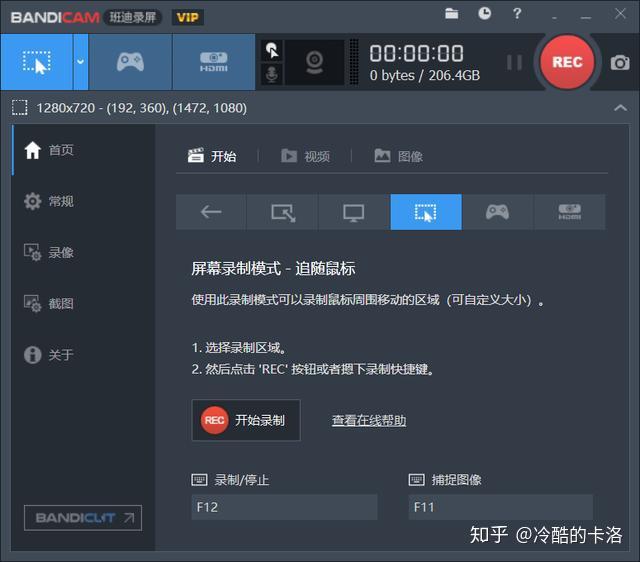Collapse the panel with the up chevron
The height and width of the screenshot is (562, 640).
pyautogui.click(x=620, y=108)
